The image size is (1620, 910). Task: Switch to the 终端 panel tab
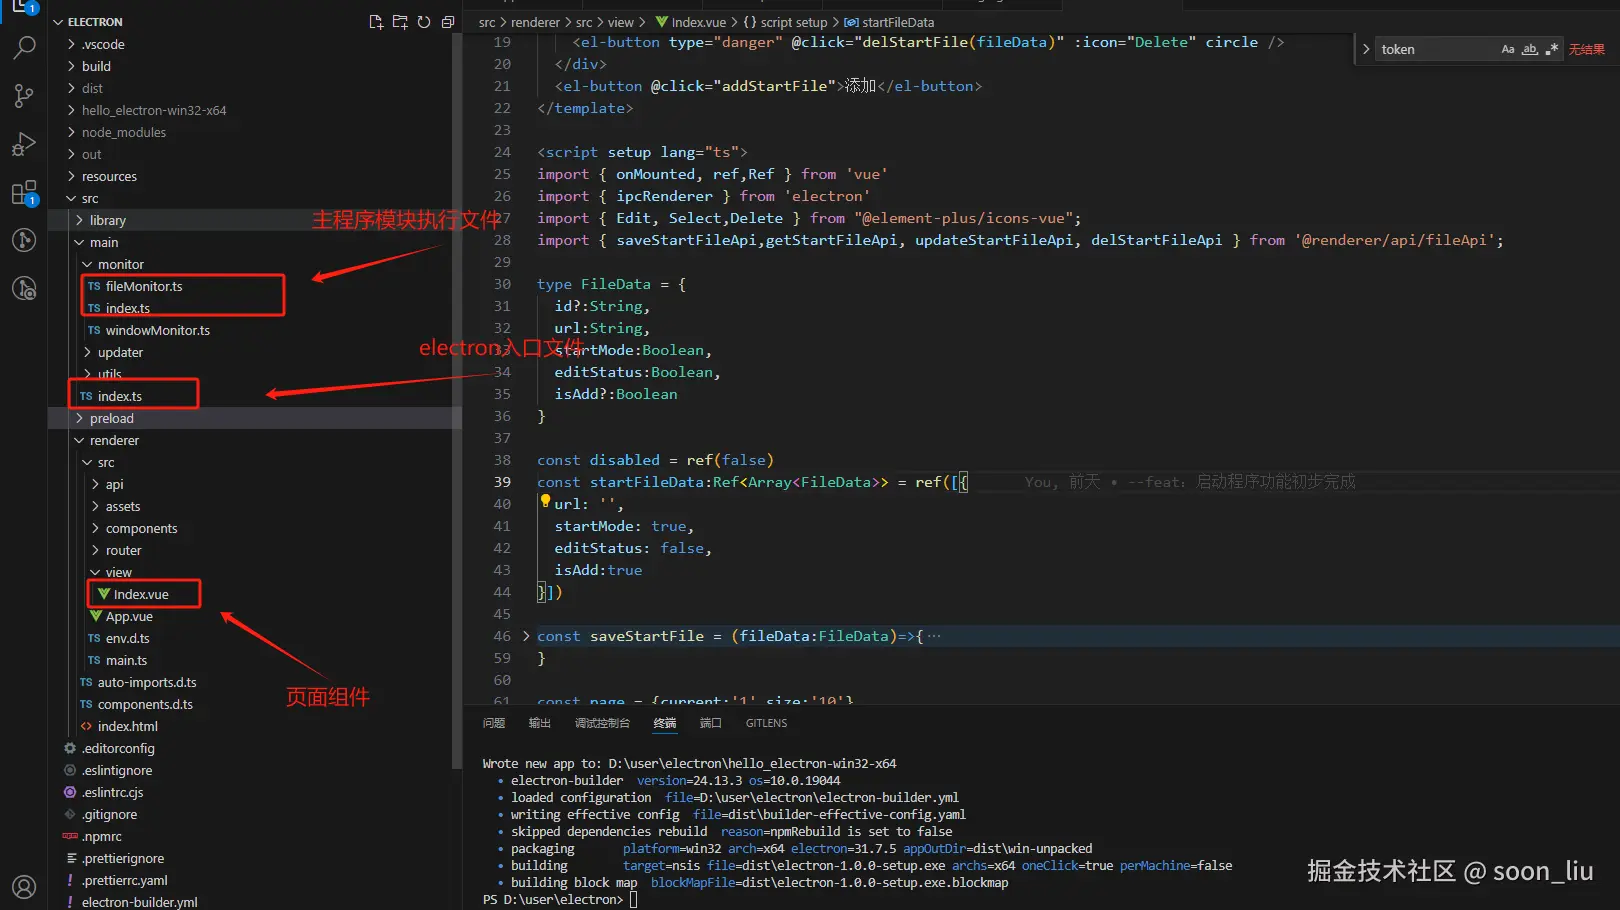coord(665,723)
